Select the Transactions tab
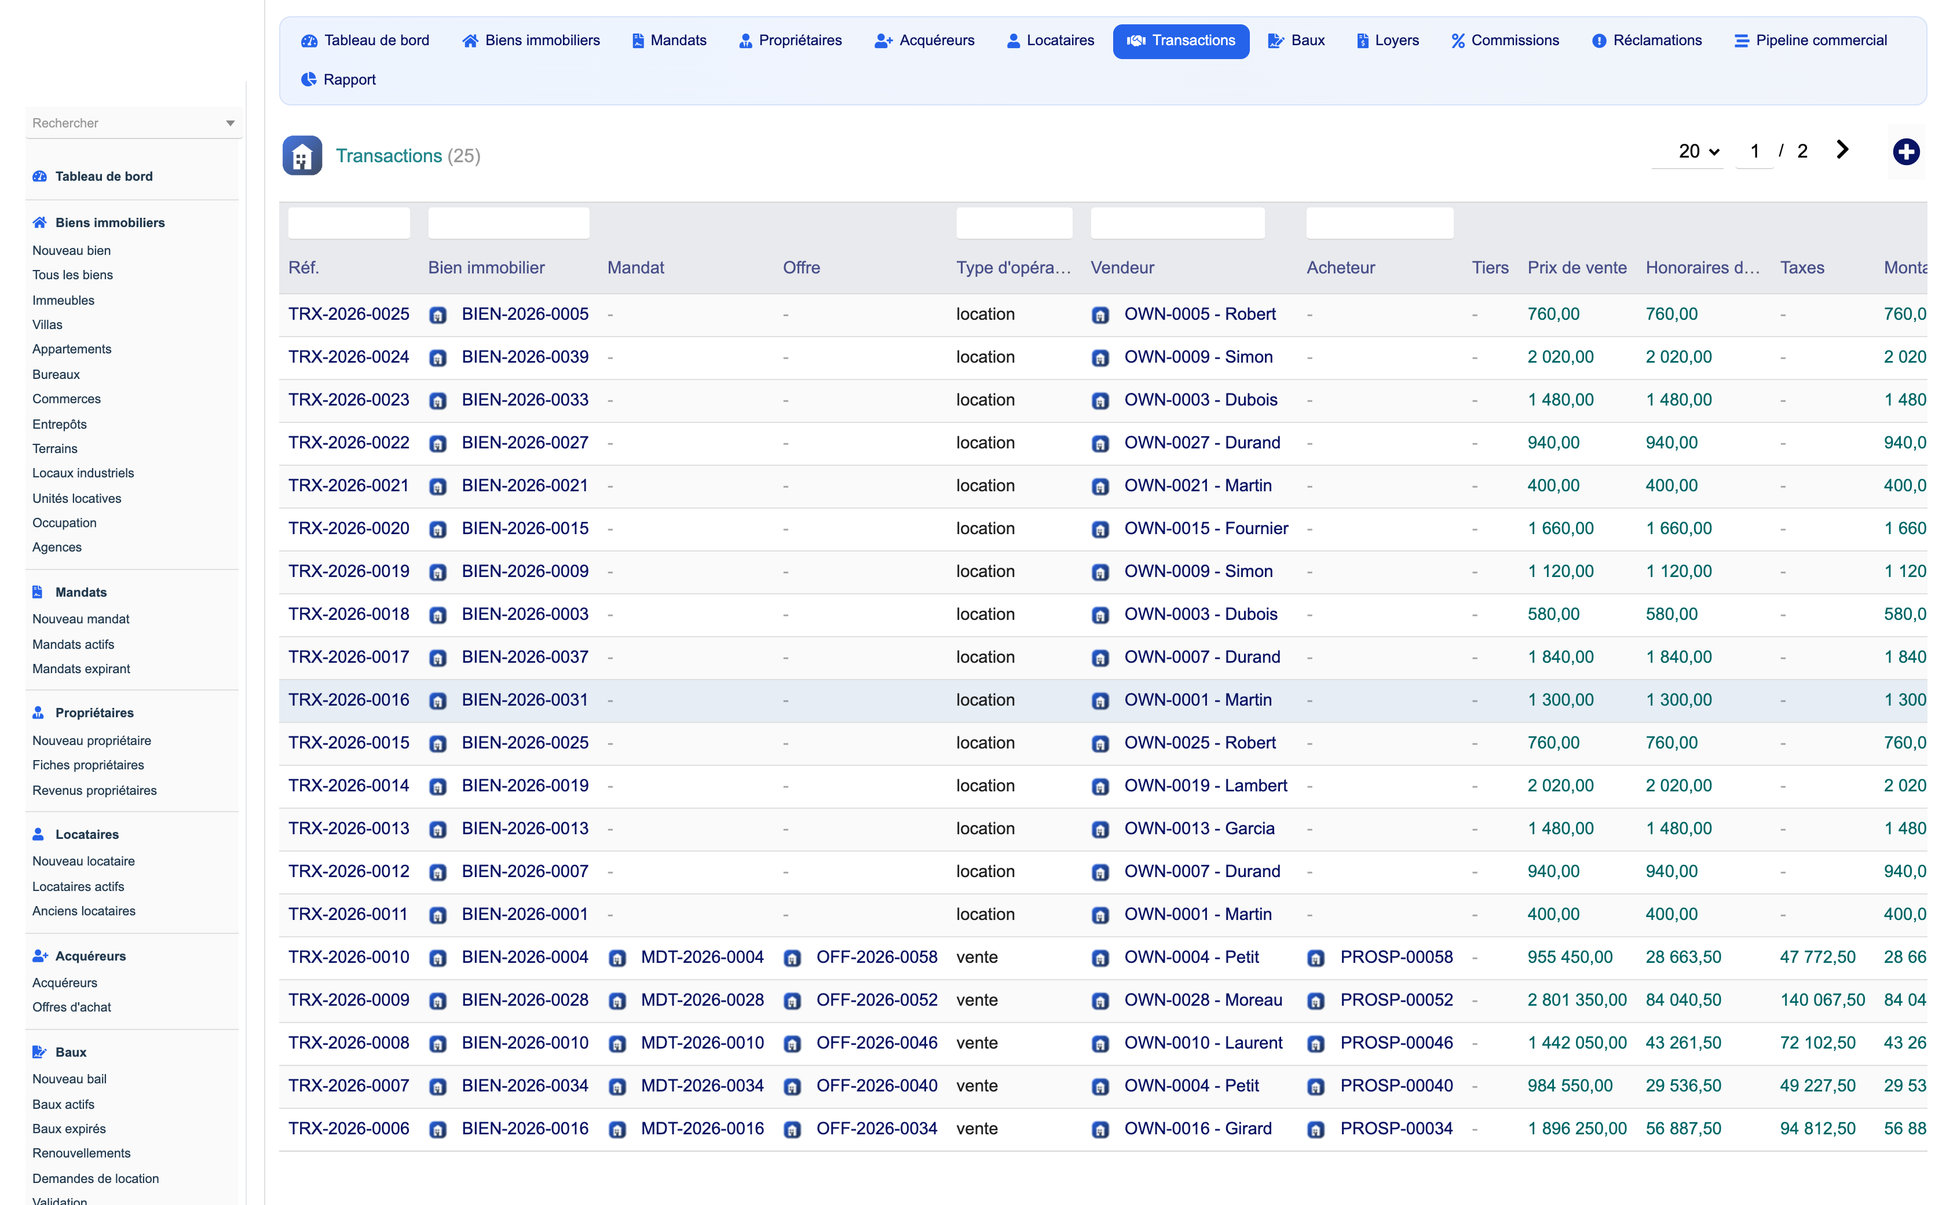 click(1181, 41)
